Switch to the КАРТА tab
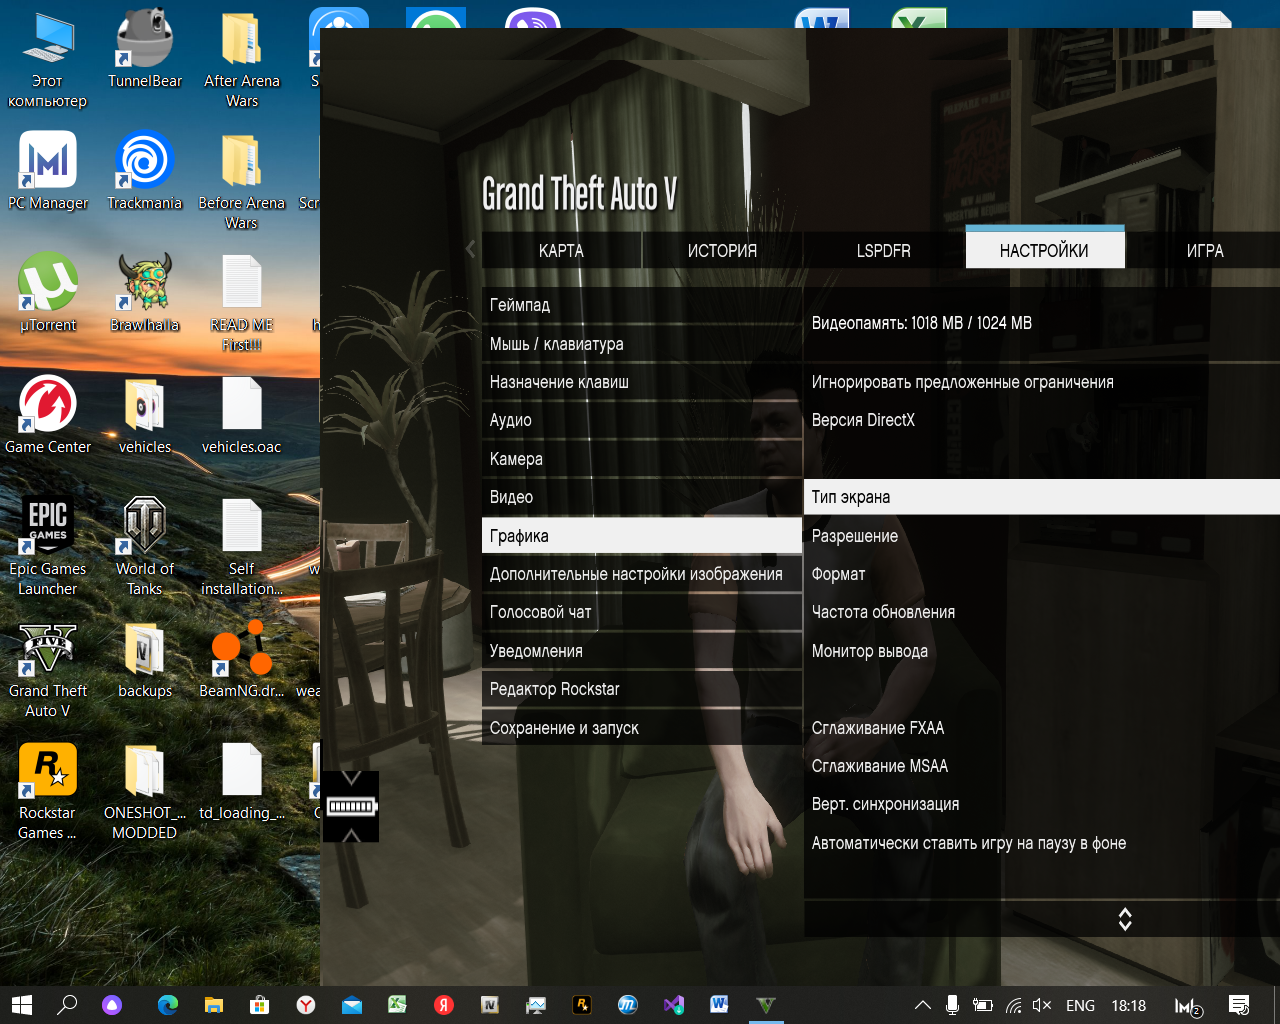Image resolution: width=1280 pixels, height=1024 pixels. click(x=561, y=250)
